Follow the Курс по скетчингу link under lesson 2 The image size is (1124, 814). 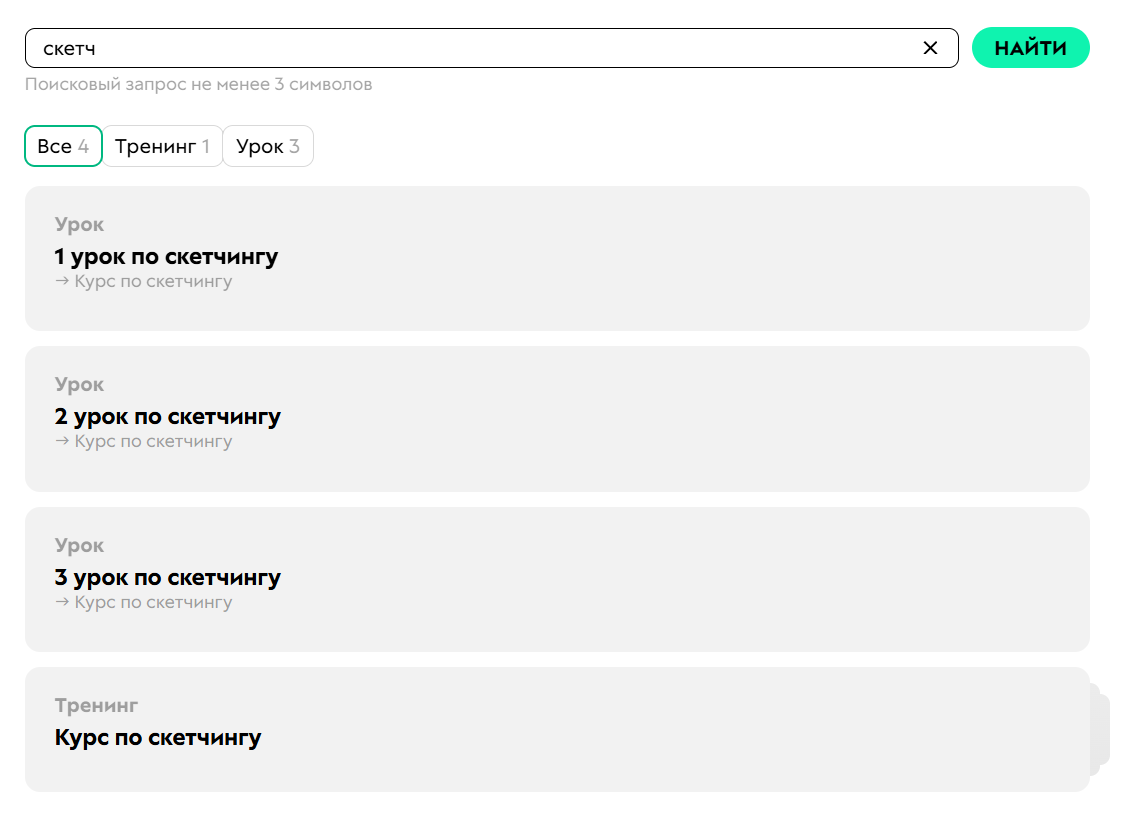[x=153, y=442]
